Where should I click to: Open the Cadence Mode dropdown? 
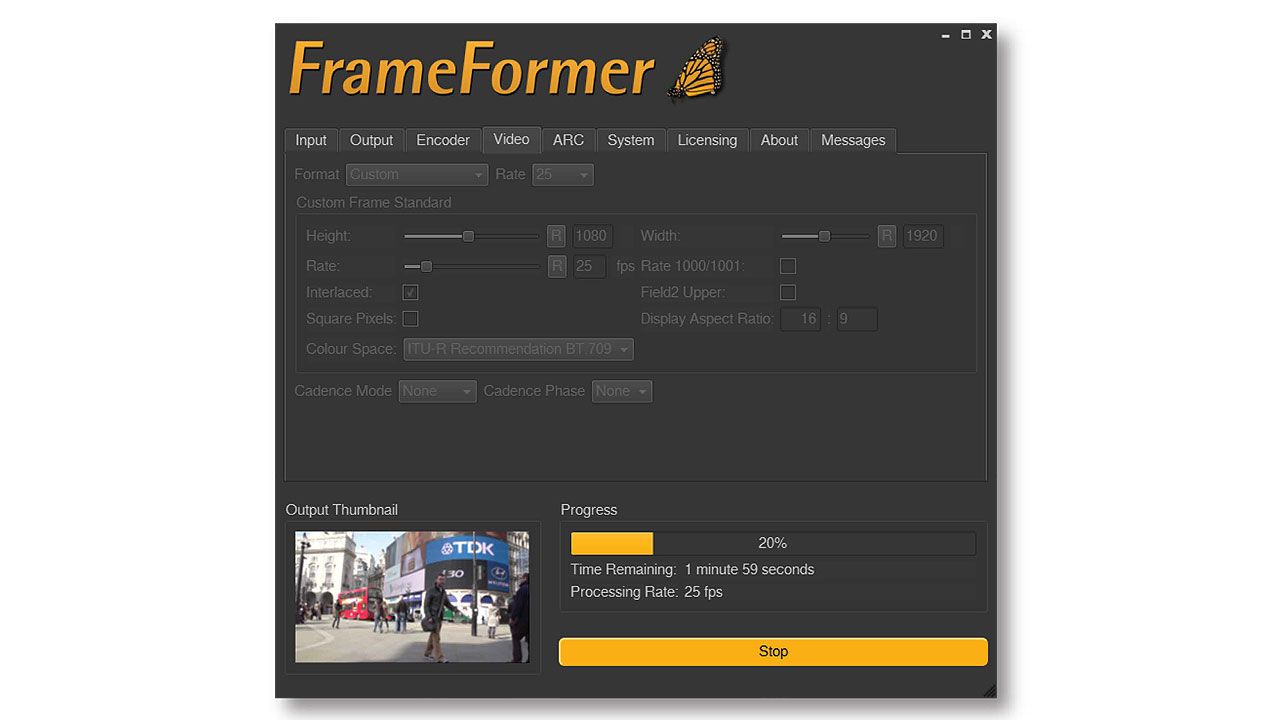437,391
